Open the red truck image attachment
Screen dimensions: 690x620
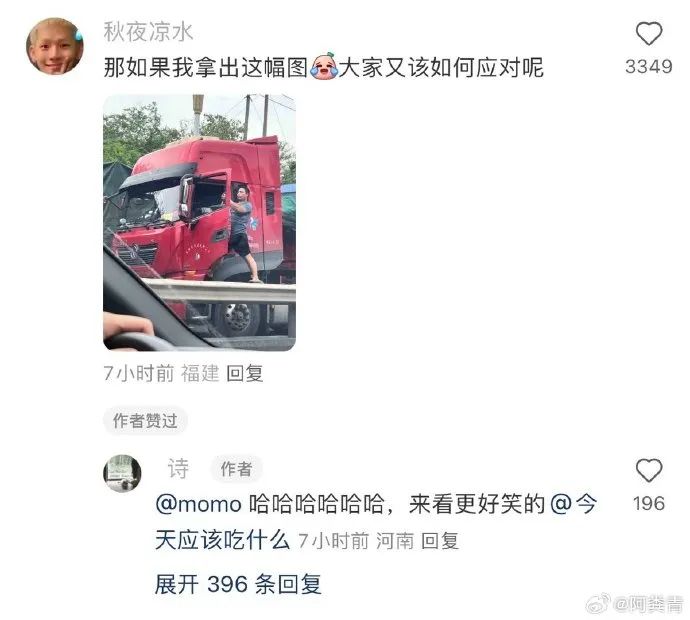click(199, 222)
